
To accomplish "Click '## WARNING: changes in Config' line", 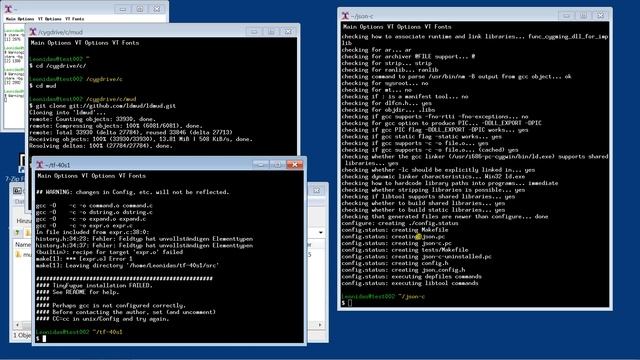I will point(133,192).
